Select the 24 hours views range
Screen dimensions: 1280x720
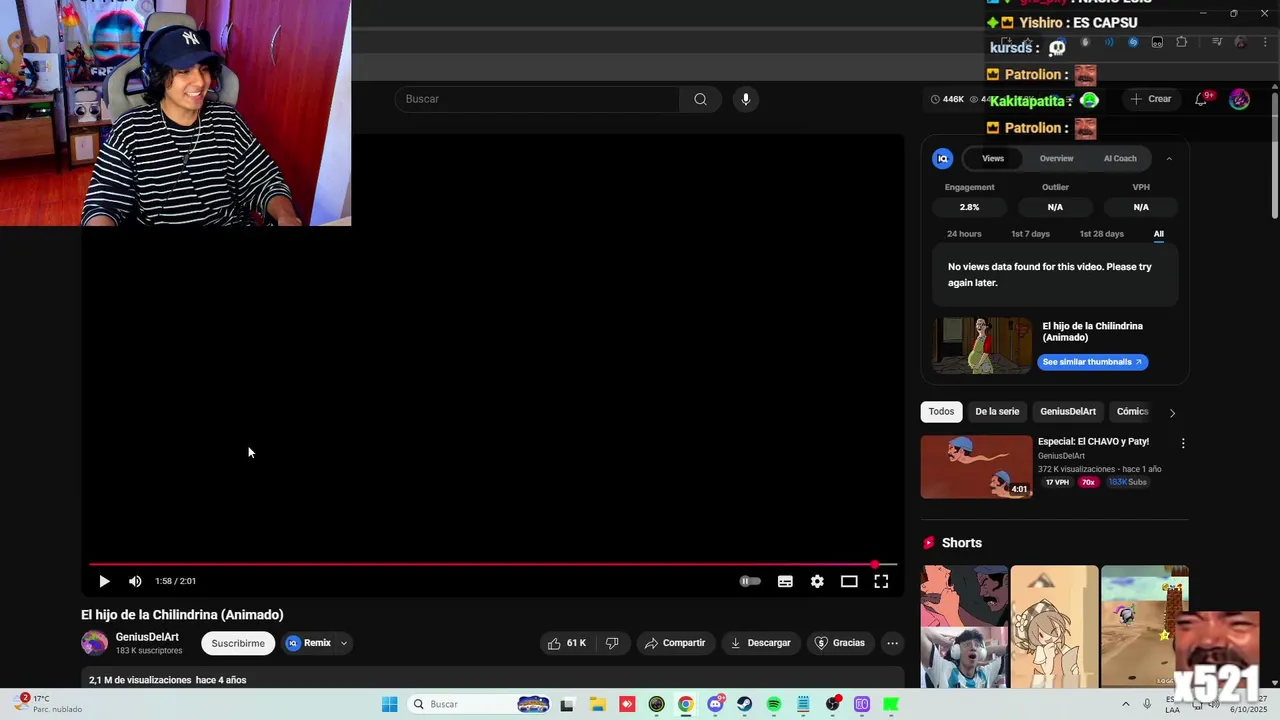coord(964,234)
